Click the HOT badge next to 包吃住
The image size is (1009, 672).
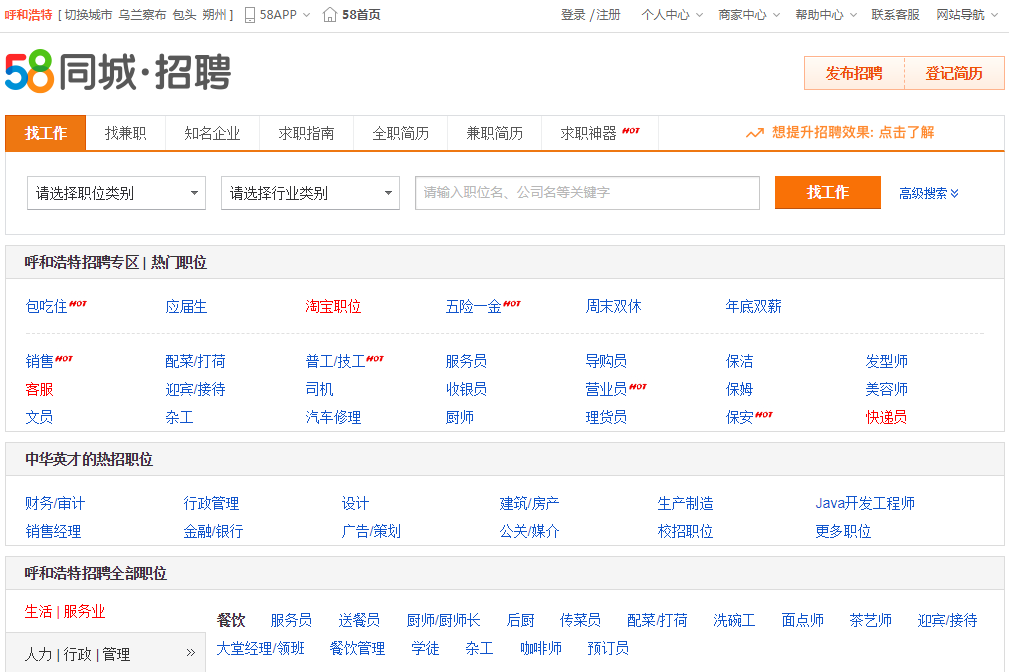[78, 303]
